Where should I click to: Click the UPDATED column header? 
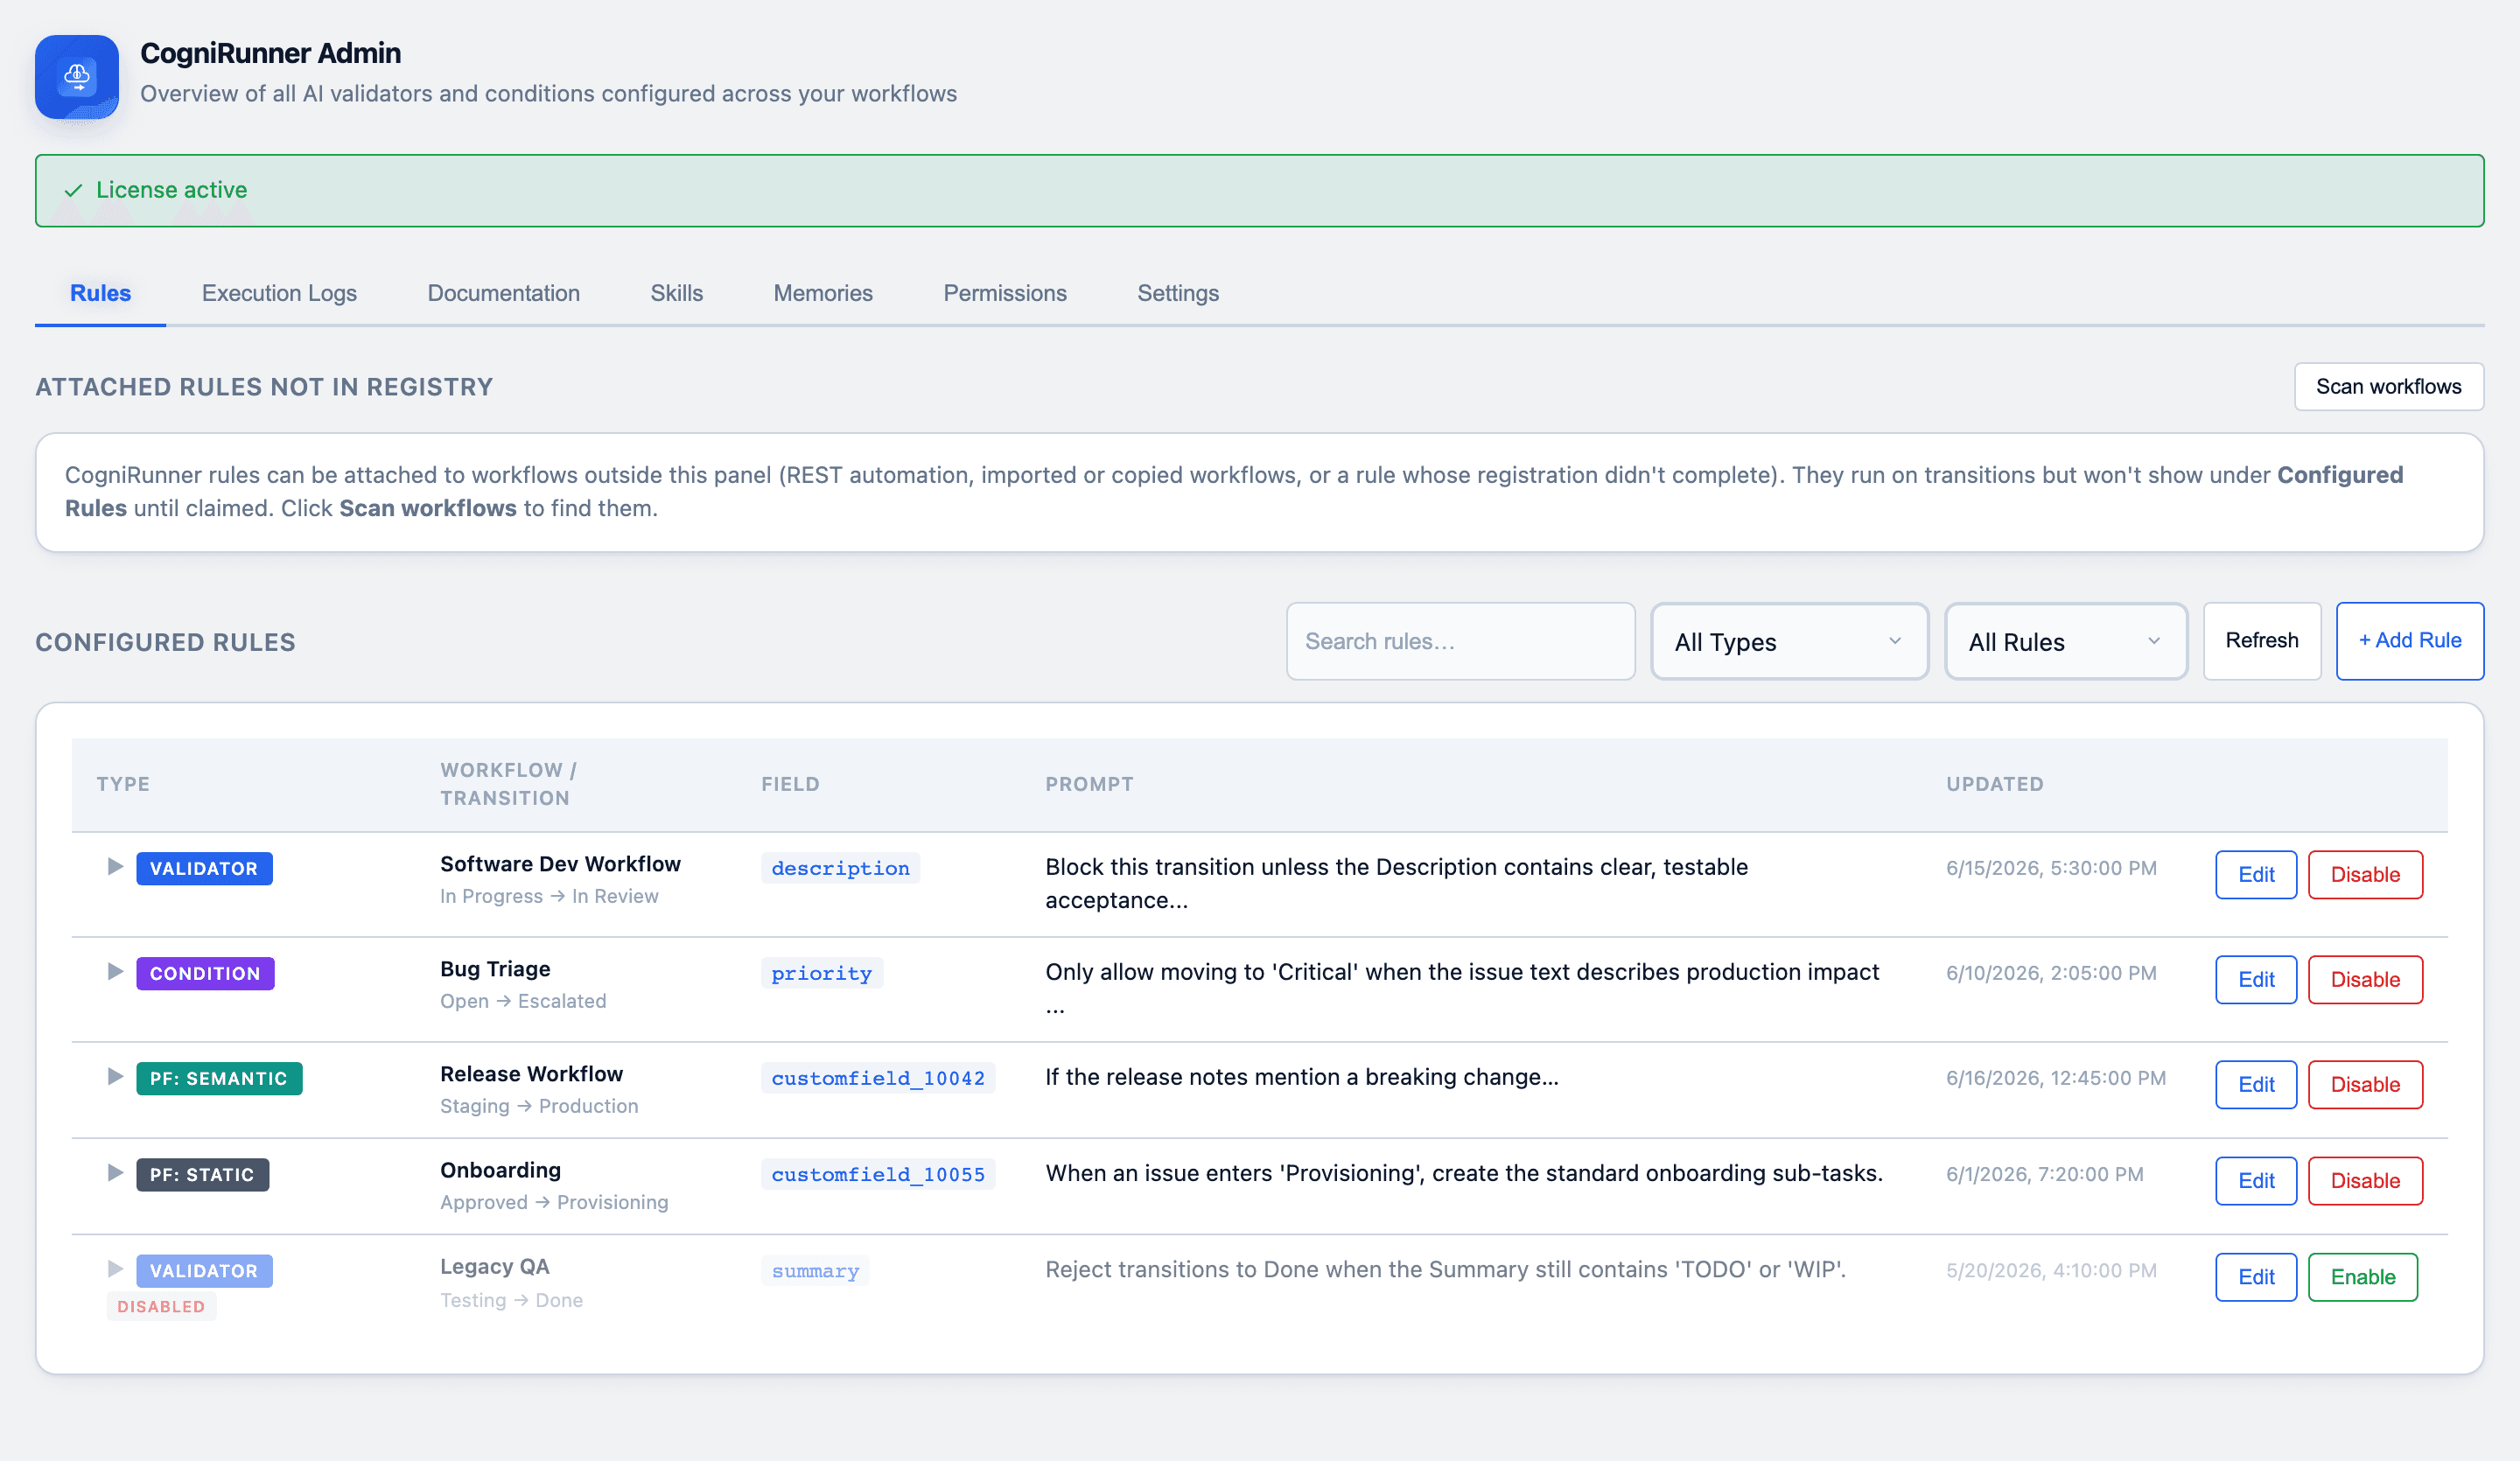[x=1994, y=784]
